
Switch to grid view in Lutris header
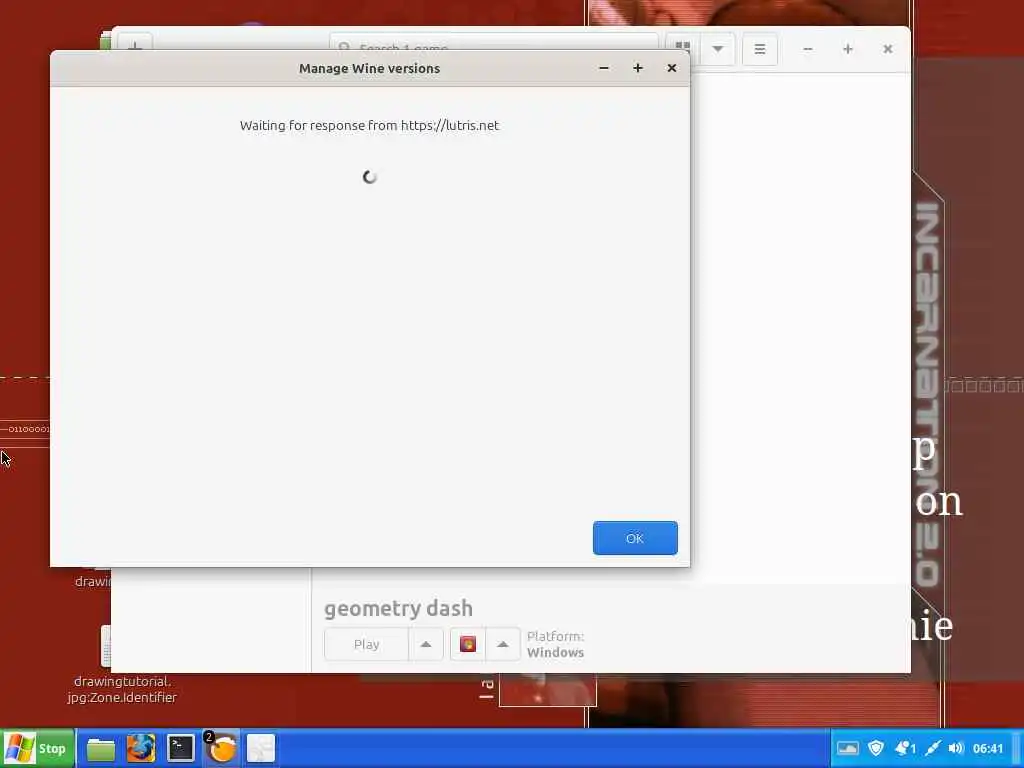pyautogui.click(x=682, y=47)
